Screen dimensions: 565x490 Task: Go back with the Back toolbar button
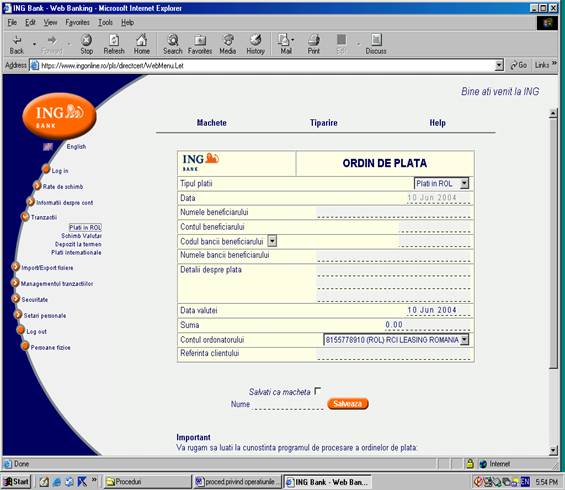[x=17, y=45]
